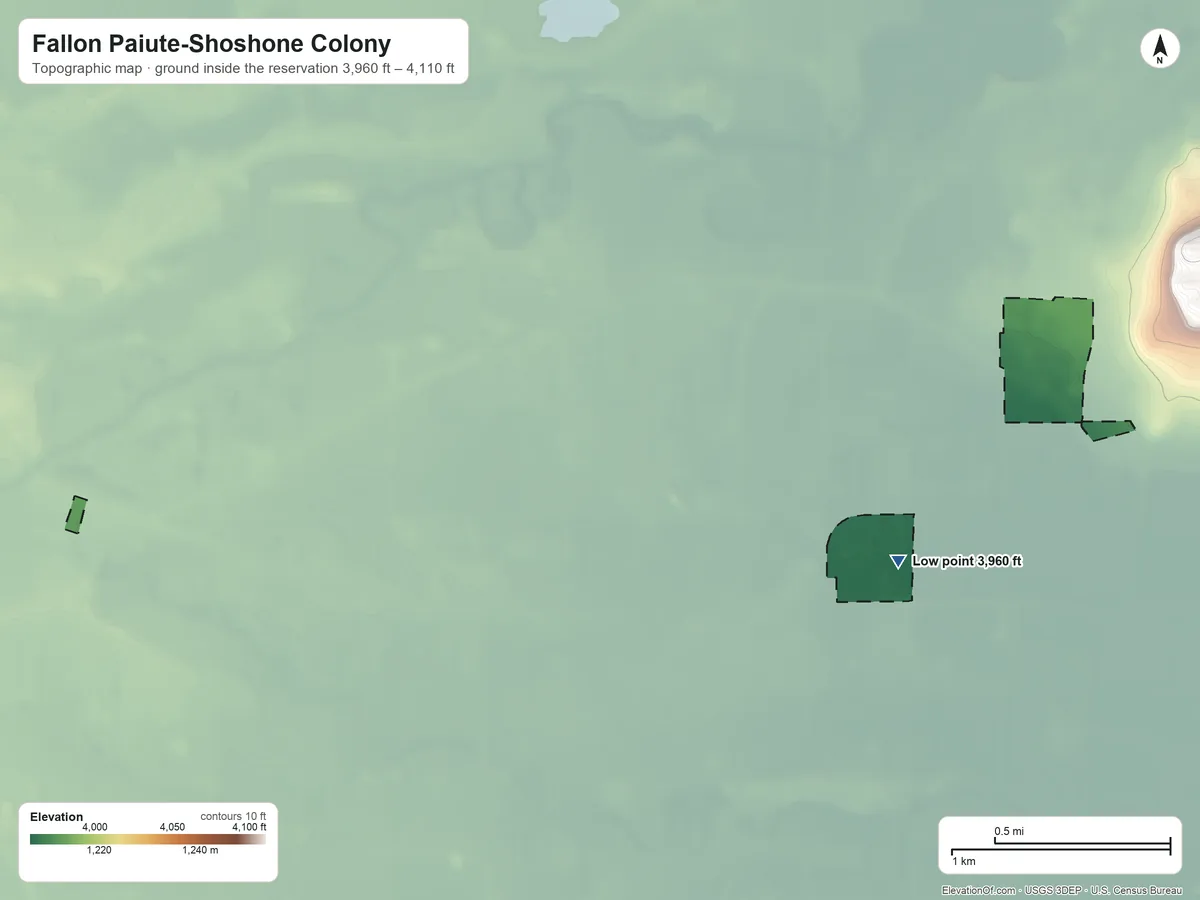Click the 4,000 elevation legend tick label
The height and width of the screenshot is (900, 1200).
95,827
